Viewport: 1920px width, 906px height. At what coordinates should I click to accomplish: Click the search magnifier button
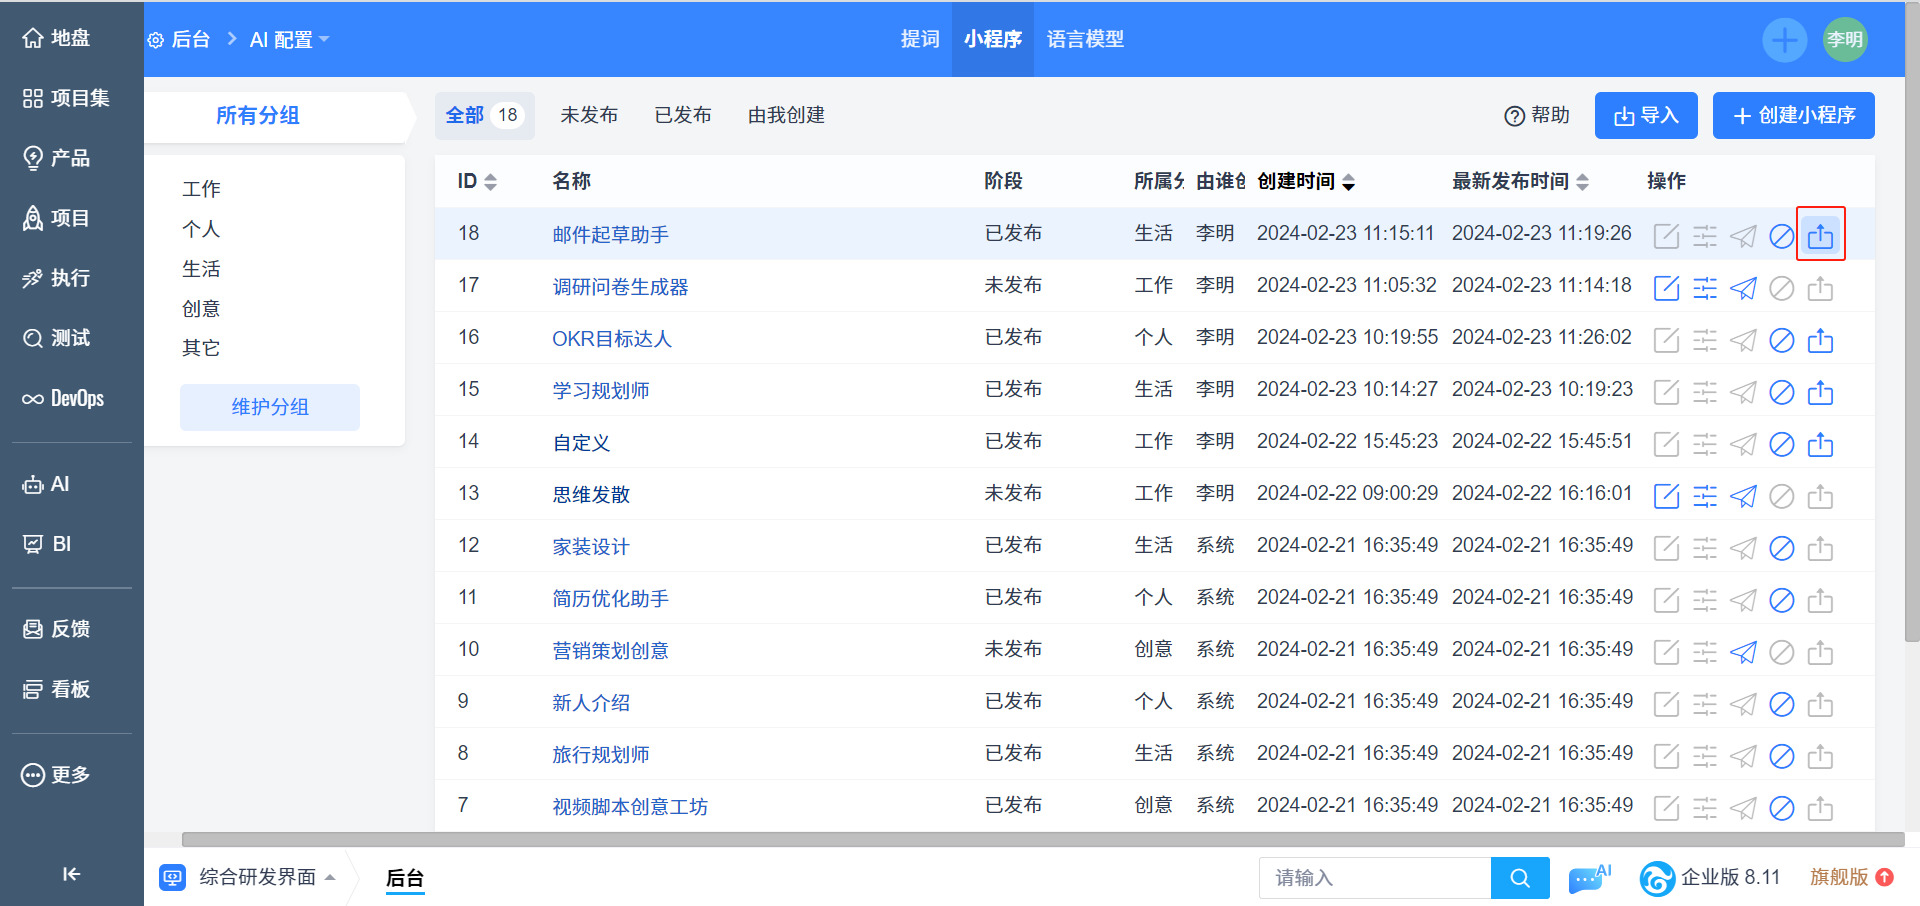pyautogui.click(x=1520, y=878)
